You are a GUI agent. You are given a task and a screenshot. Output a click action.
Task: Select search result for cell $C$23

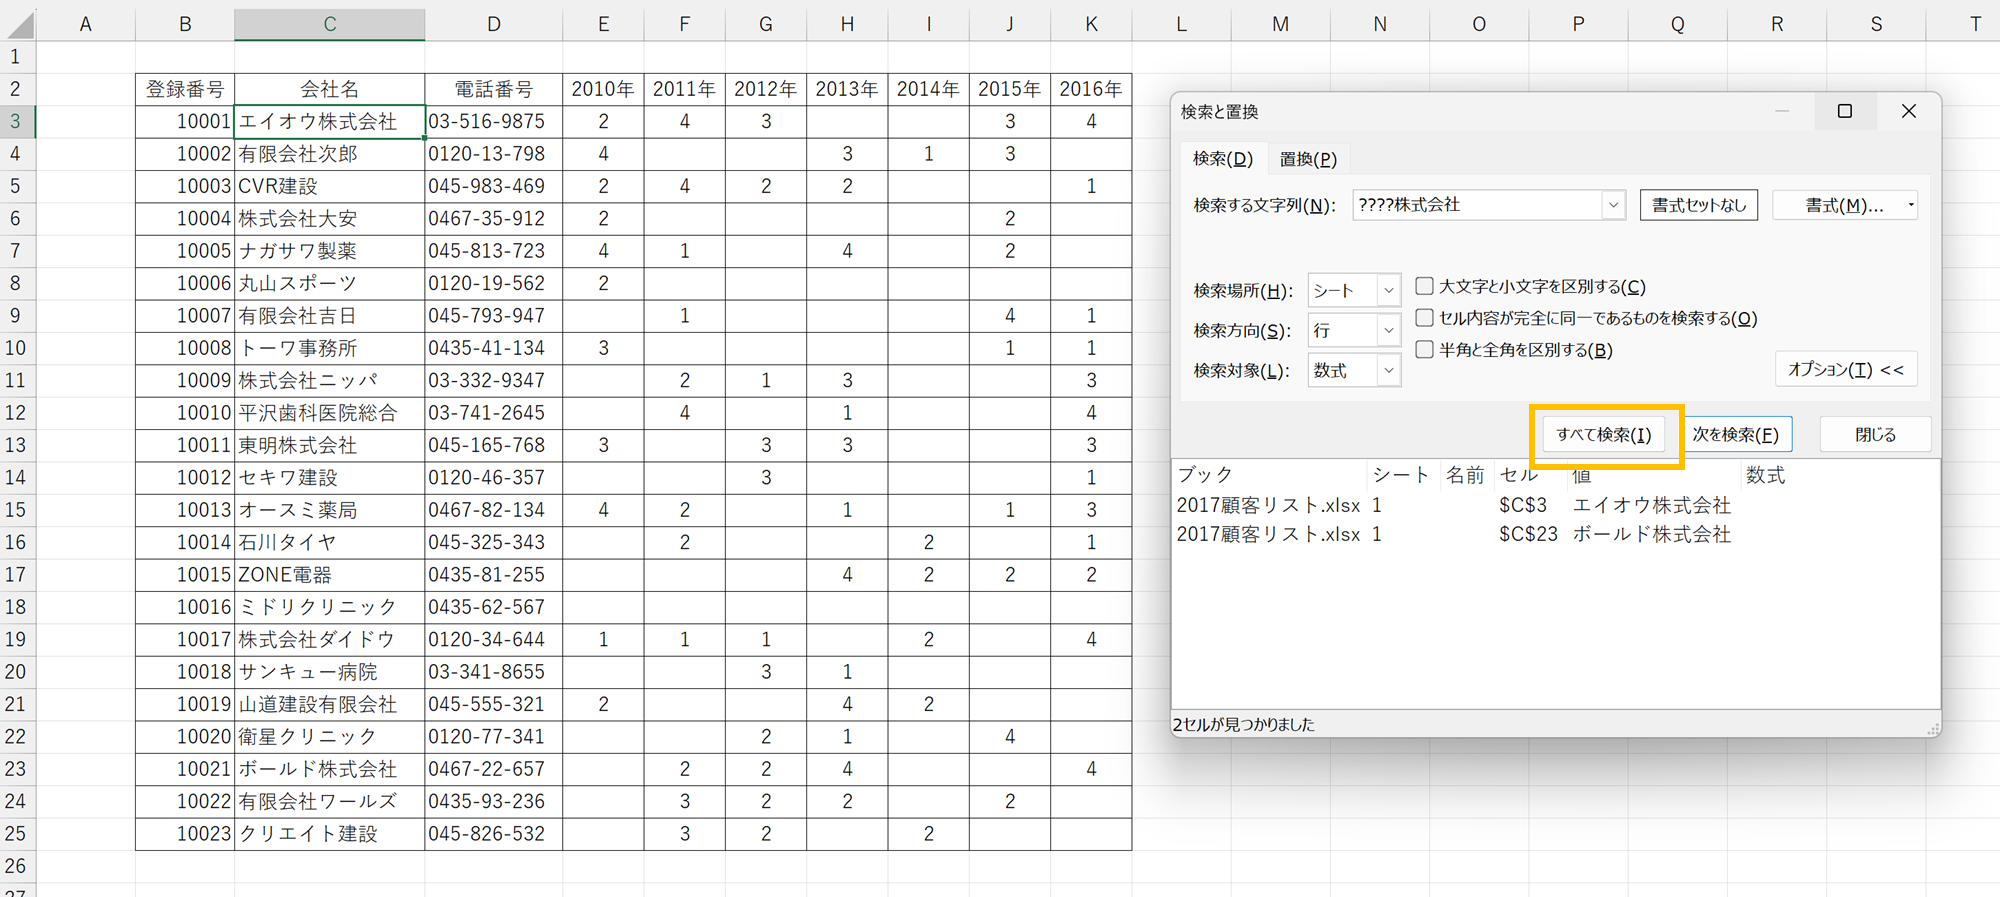pyautogui.click(x=1527, y=535)
